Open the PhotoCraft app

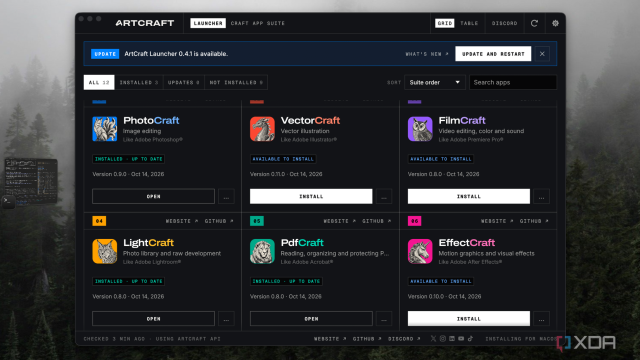coord(153,196)
